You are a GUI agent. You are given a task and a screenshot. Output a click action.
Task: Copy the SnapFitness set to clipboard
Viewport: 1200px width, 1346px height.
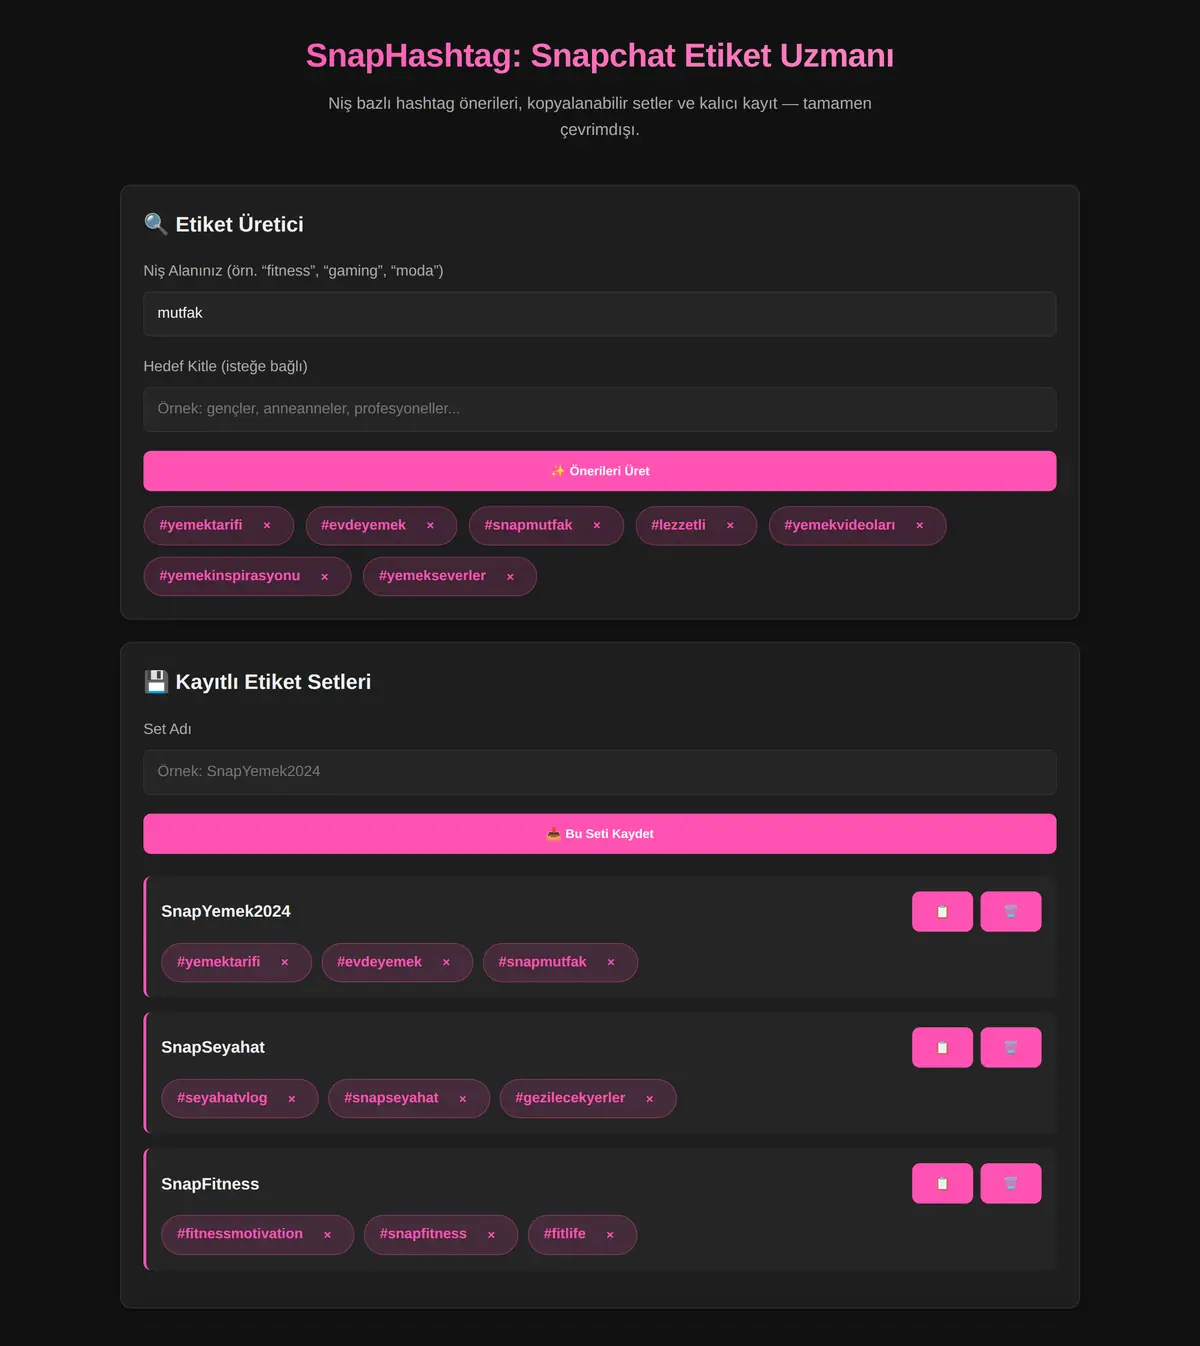942,1183
